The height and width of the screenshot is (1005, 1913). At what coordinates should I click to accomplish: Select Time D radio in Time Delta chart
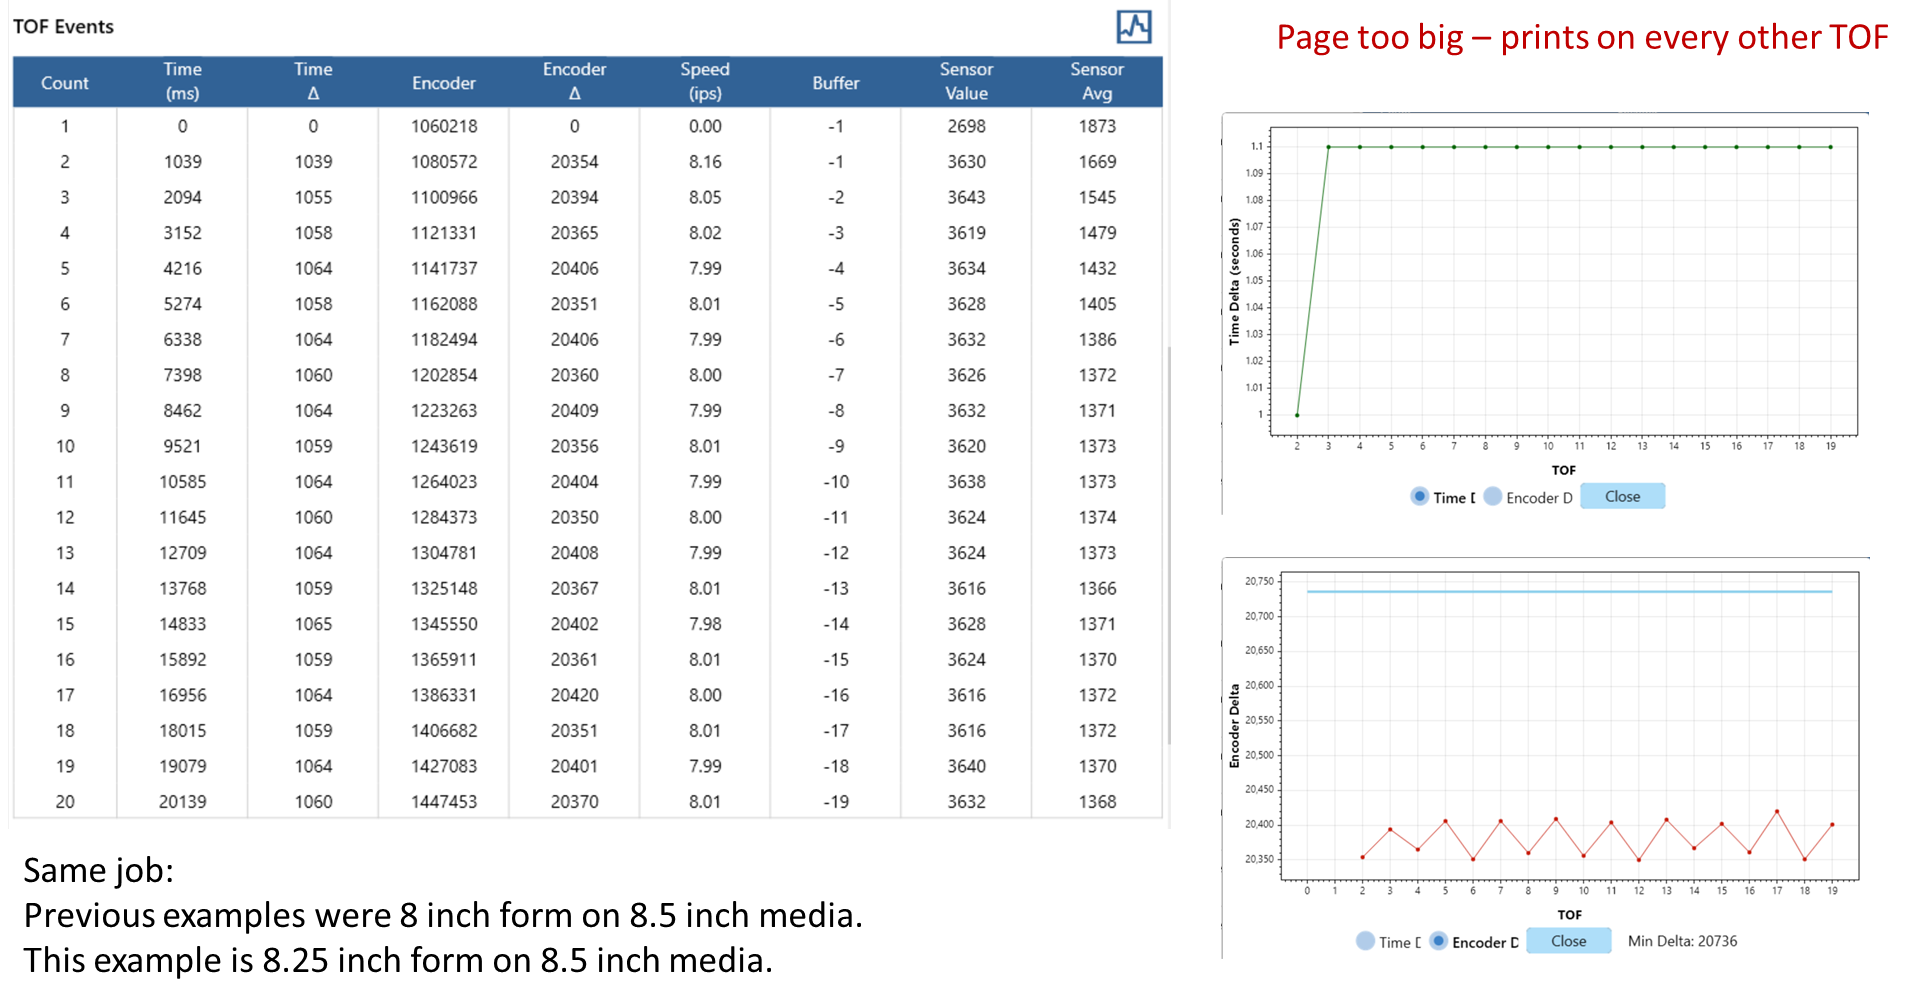pos(1419,497)
